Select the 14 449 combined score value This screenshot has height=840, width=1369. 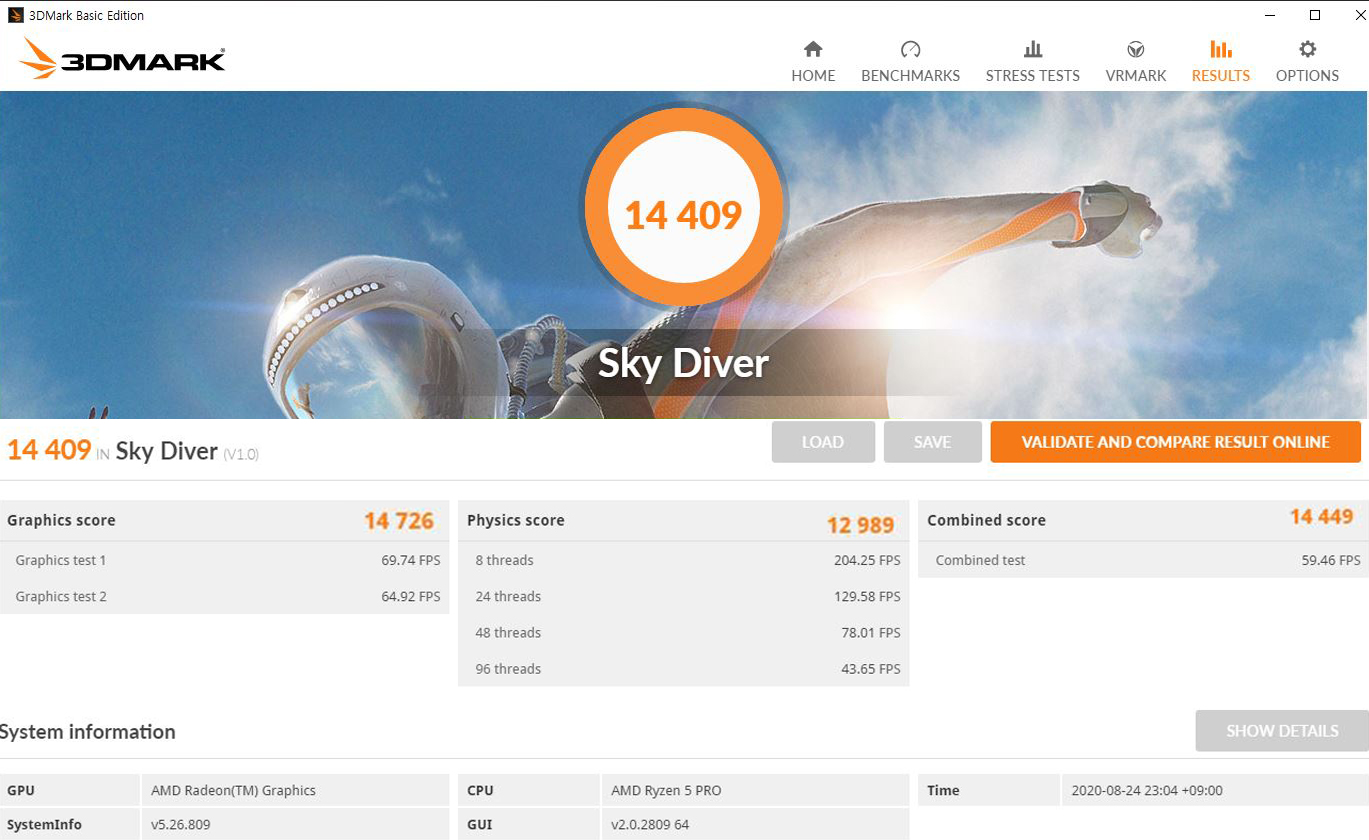tap(1321, 516)
